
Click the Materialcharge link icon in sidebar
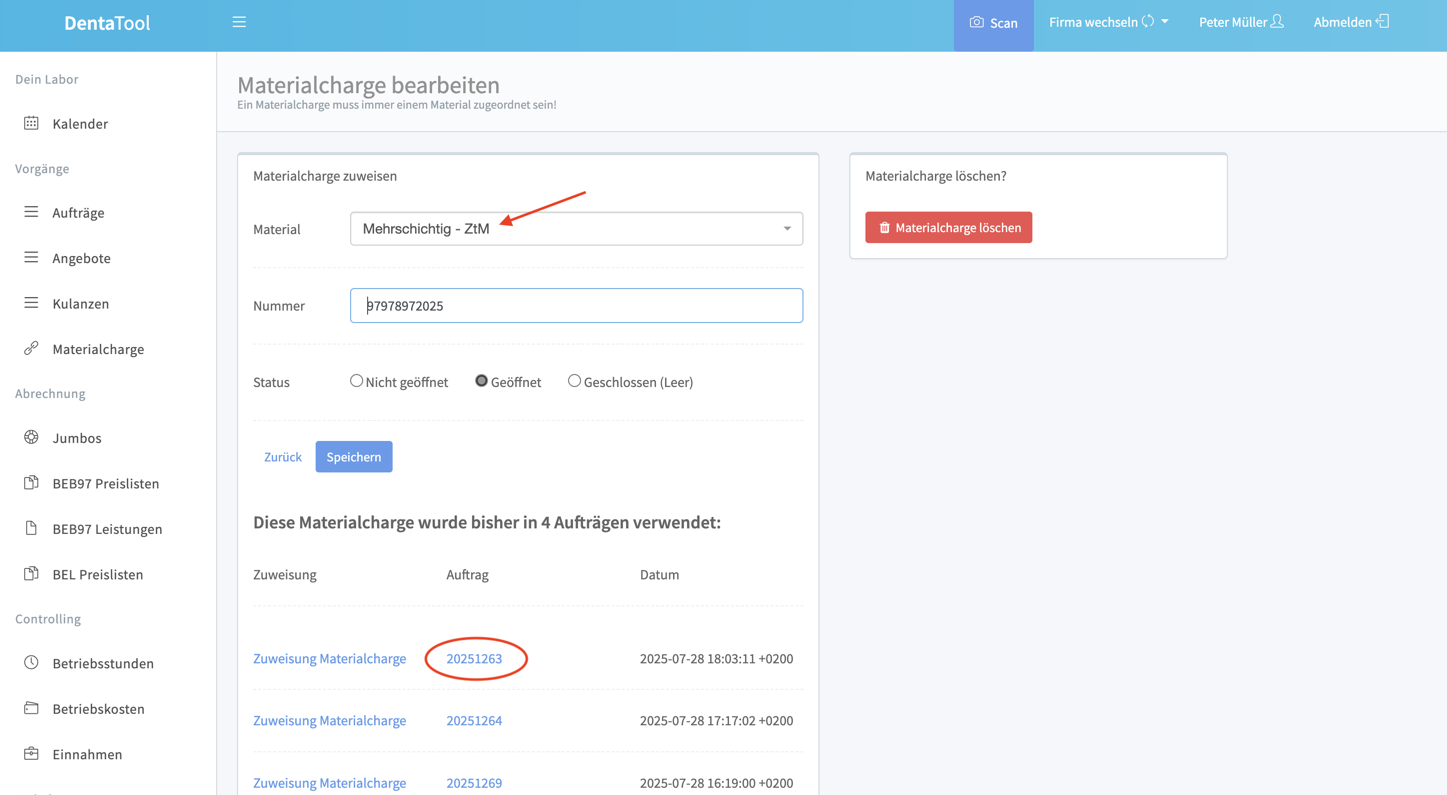31,348
